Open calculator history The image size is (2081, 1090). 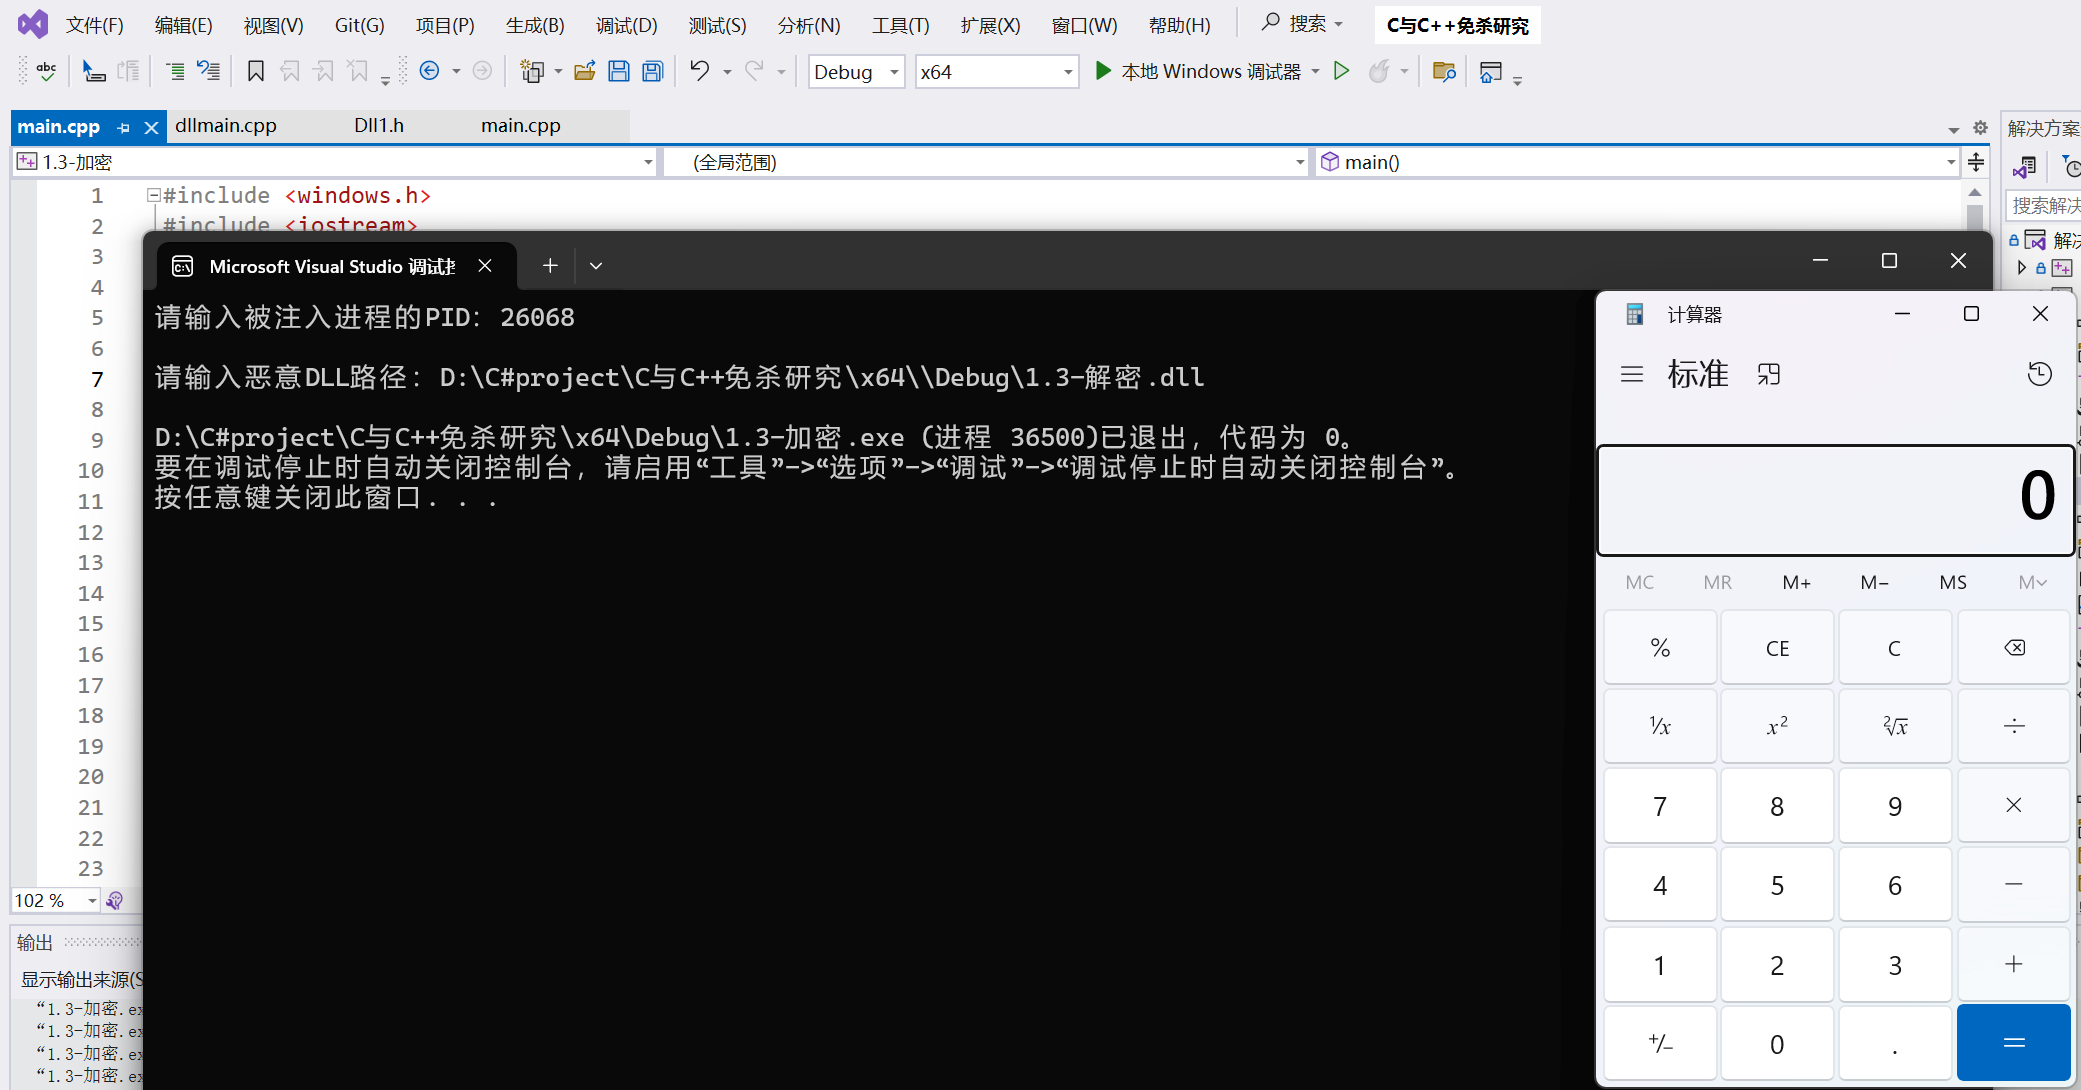click(x=2039, y=374)
